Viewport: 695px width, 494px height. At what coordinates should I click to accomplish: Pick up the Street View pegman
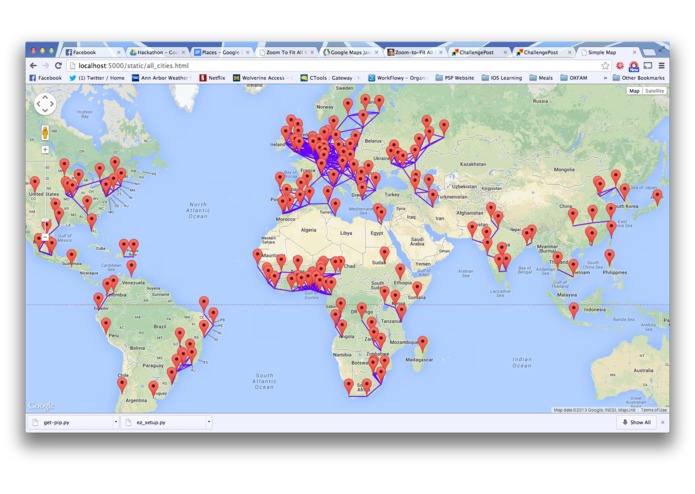click(45, 132)
